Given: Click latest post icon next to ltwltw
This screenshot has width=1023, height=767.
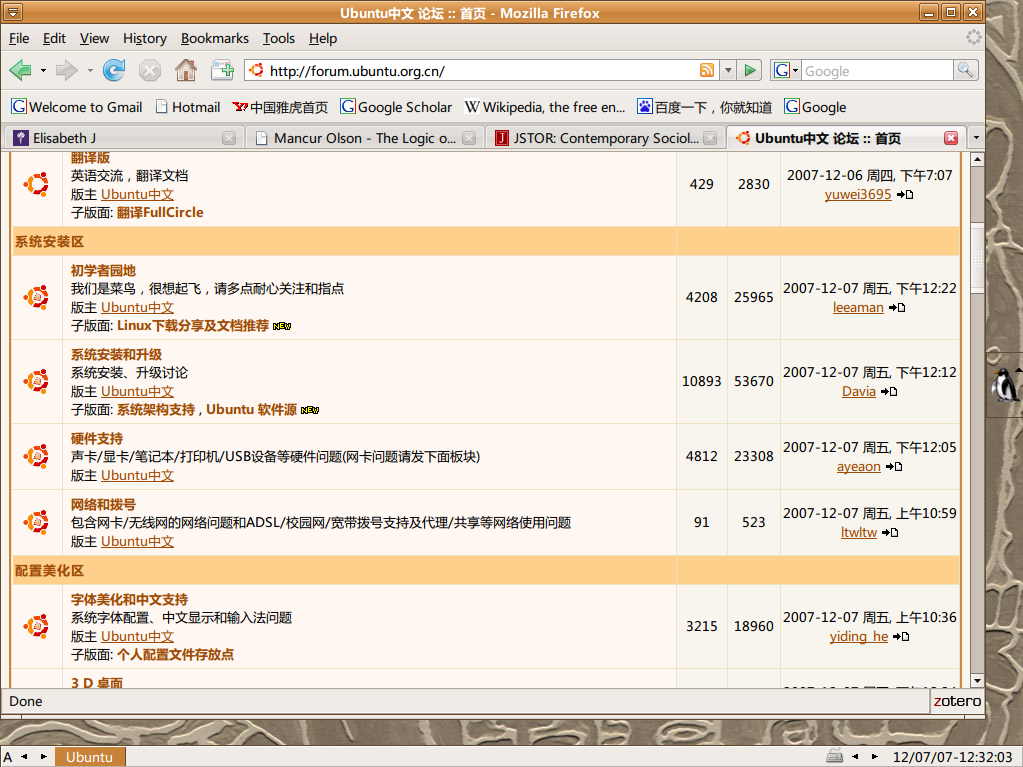Looking at the screenshot, I should pos(890,532).
